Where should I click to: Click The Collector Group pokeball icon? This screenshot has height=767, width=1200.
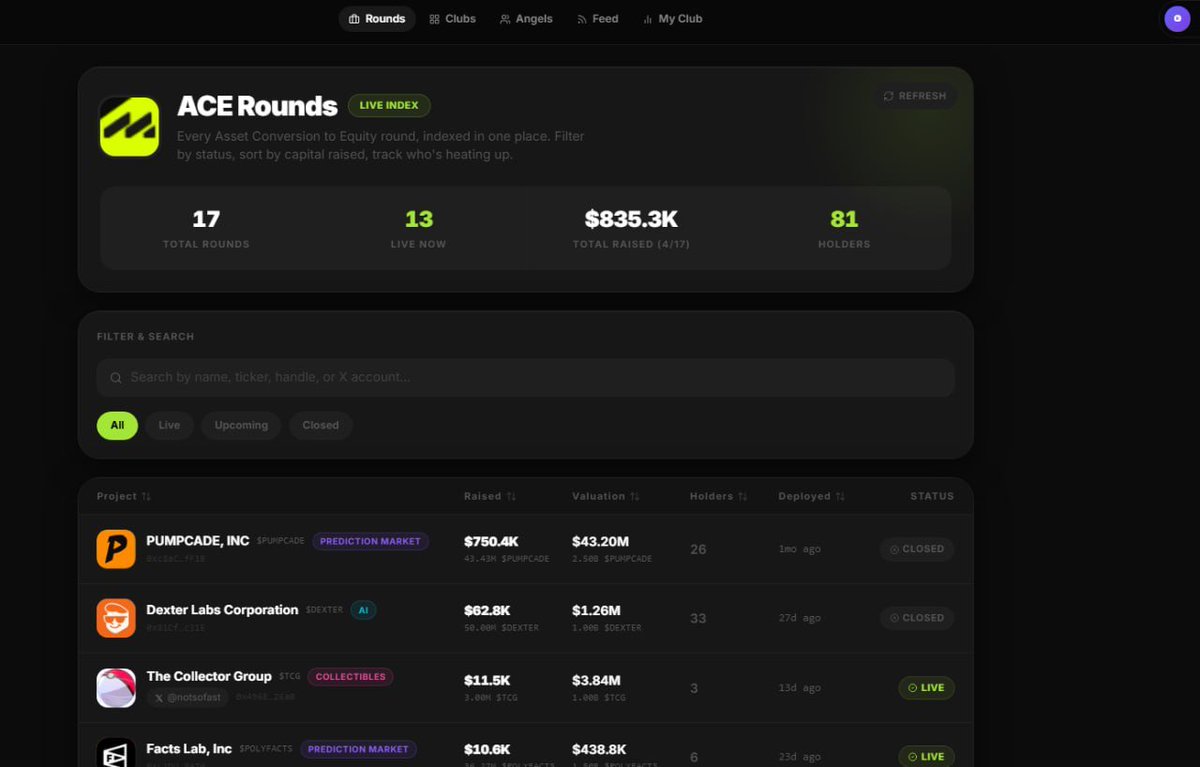[116, 688]
